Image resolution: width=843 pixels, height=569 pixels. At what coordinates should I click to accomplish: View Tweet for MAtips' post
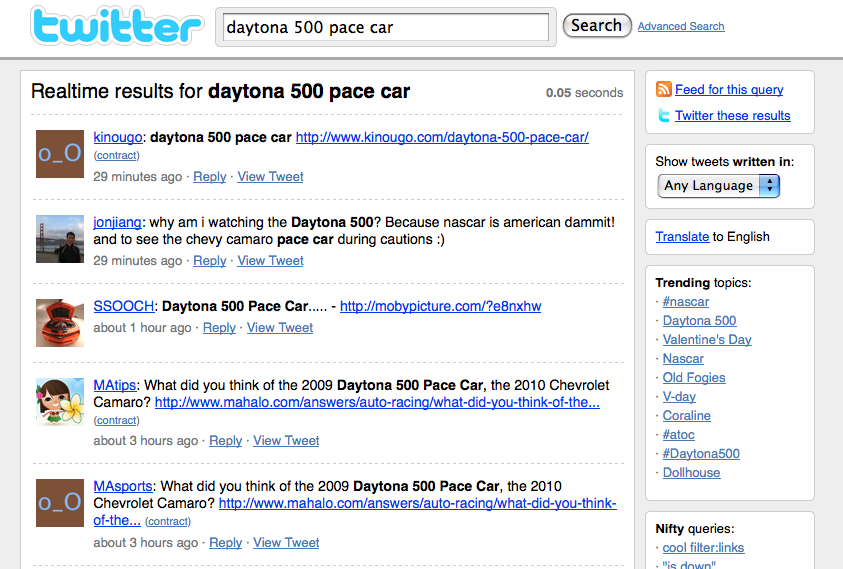[x=286, y=440]
